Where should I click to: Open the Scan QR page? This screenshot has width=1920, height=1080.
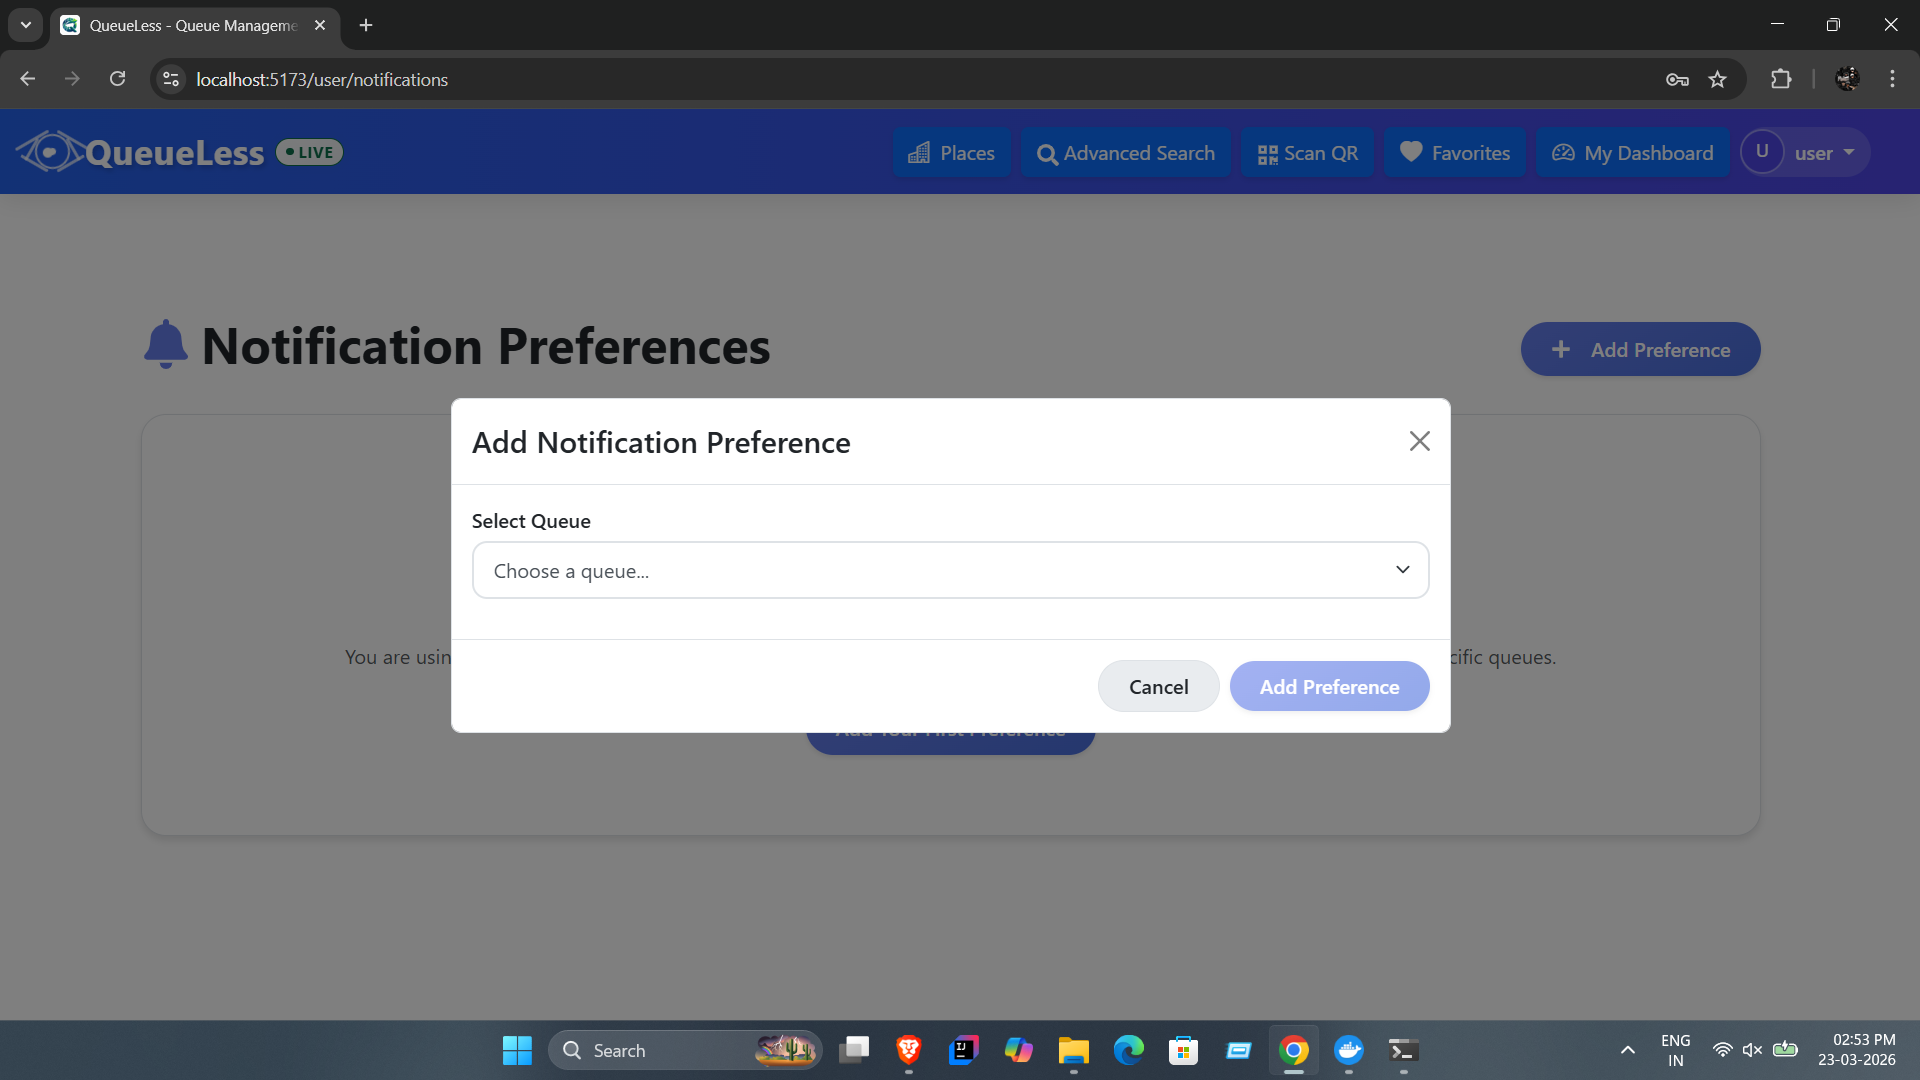[1307, 153]
